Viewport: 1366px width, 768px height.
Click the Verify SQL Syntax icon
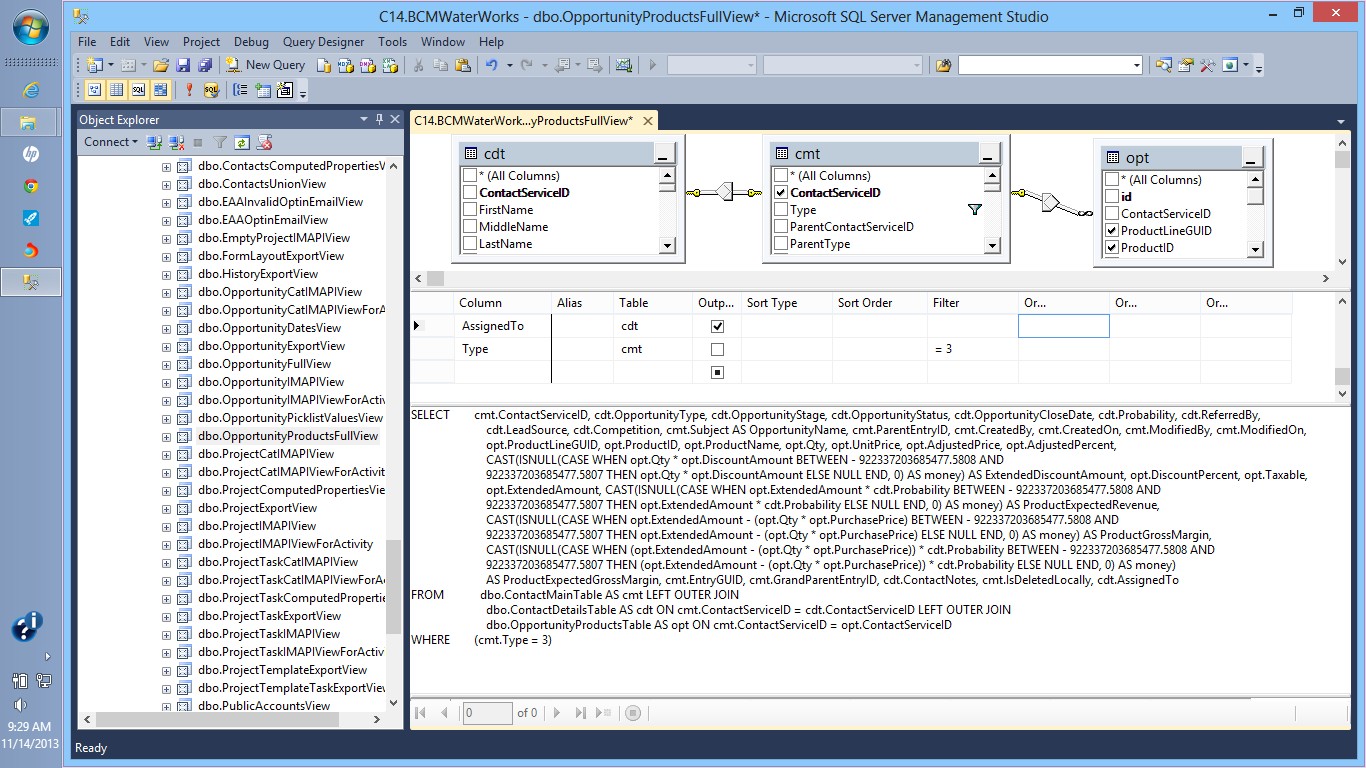[211, 90]
